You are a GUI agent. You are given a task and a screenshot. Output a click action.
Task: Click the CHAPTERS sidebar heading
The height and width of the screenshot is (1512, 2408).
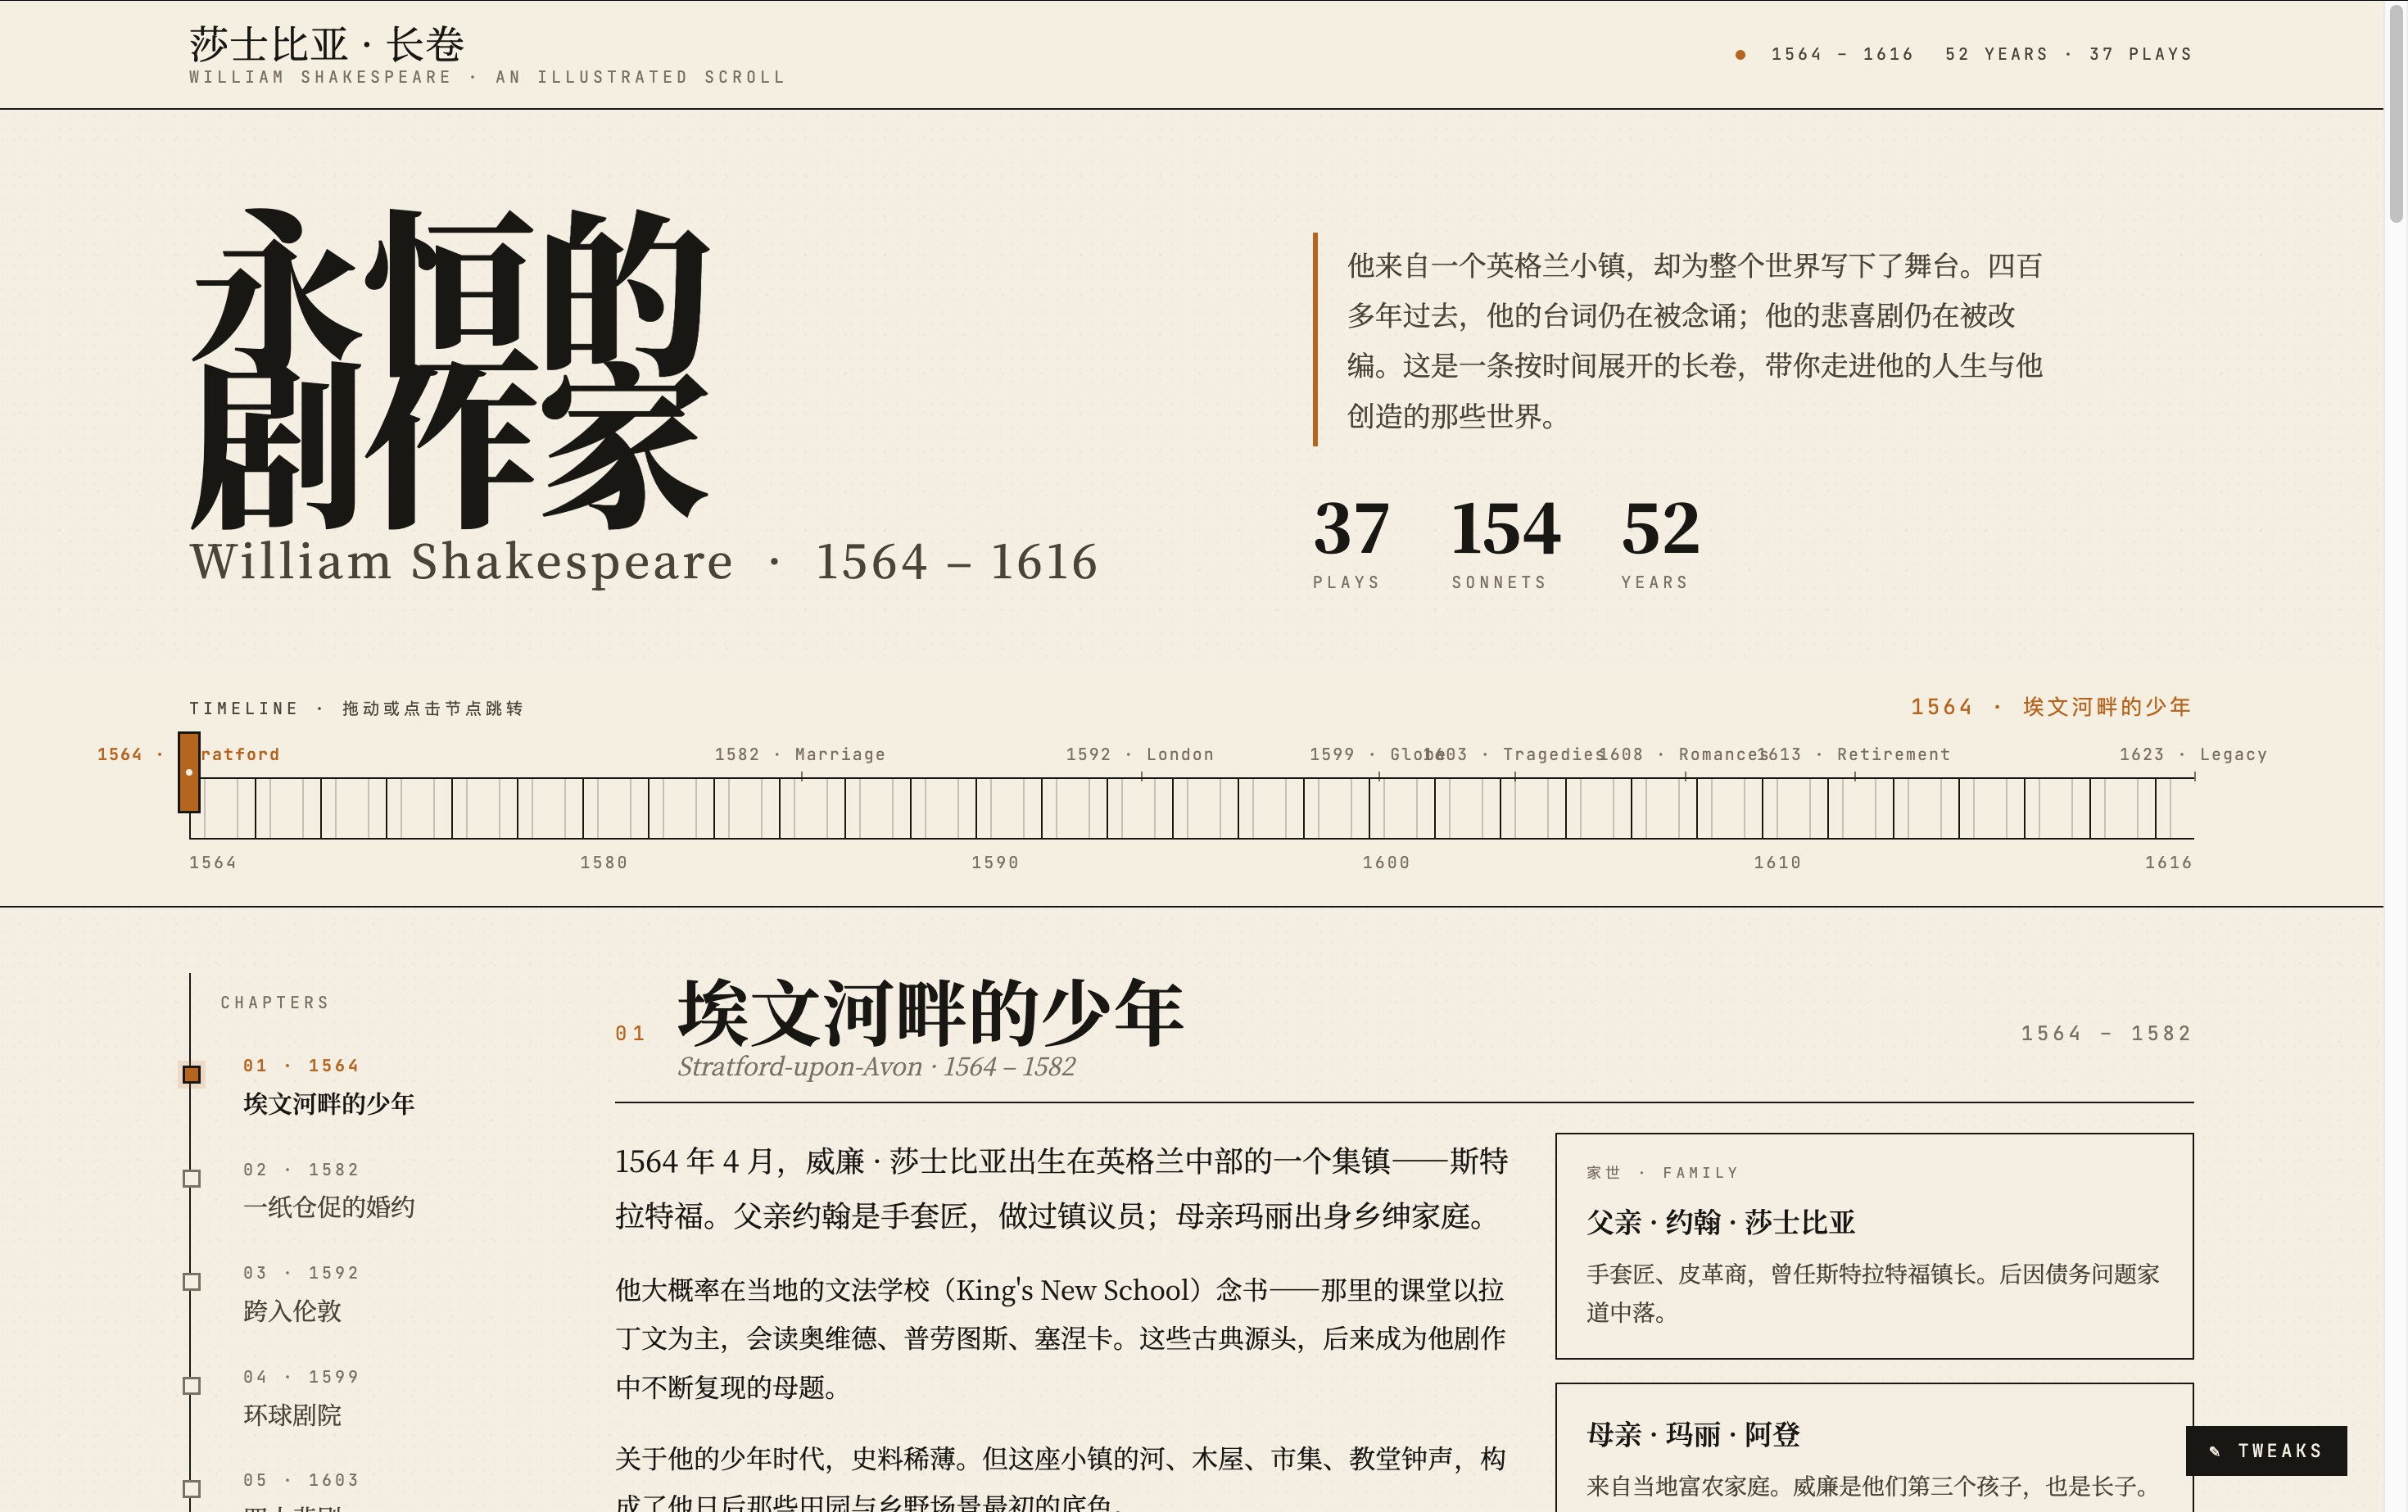275,1002
